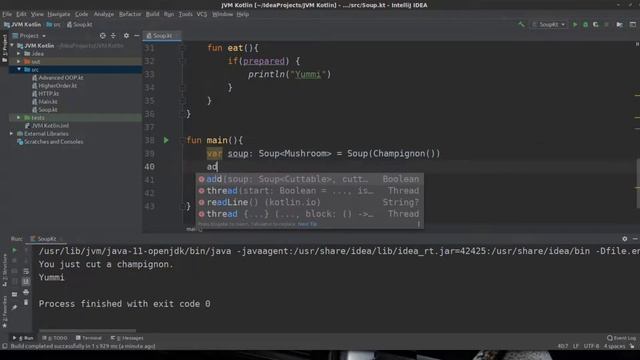This screenshot has width=640, height=360.
Task: Hide the Run tool window with the minus icon
Action: point(635,239)
